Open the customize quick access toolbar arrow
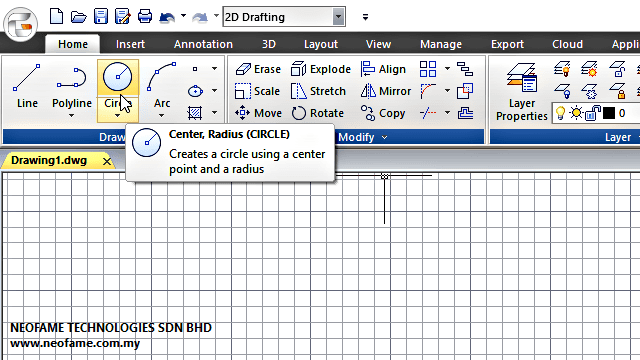The image size is (640, 360). [x=365, y=17]
